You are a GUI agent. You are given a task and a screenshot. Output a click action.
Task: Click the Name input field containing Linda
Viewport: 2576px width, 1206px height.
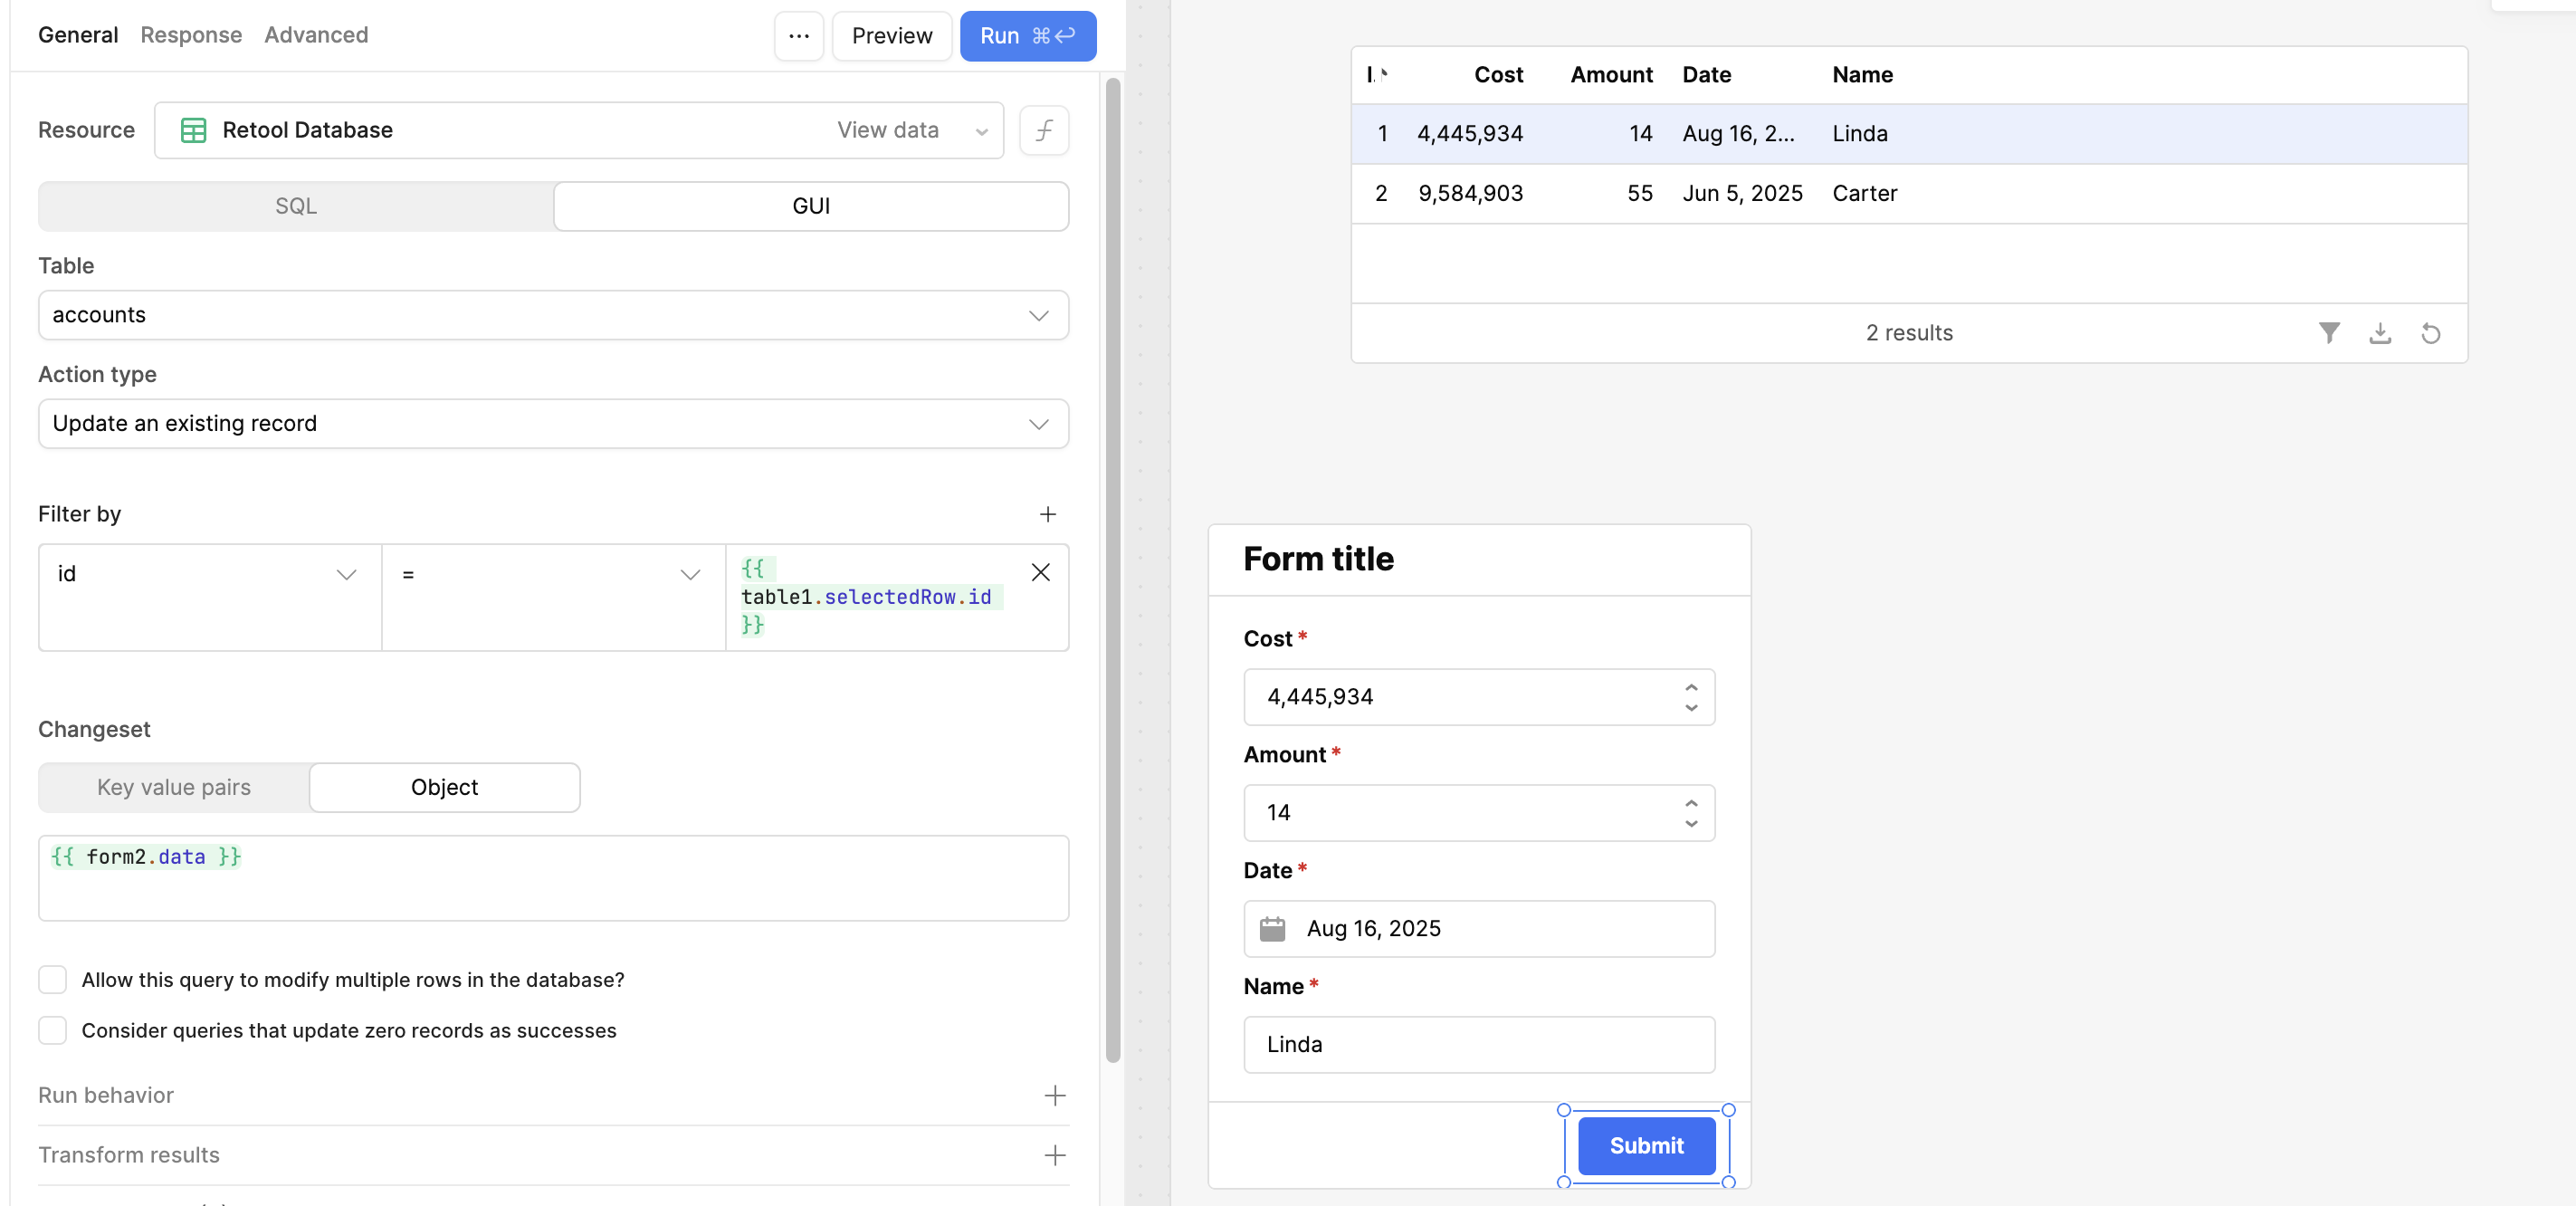click(x=1478, y=1044)
